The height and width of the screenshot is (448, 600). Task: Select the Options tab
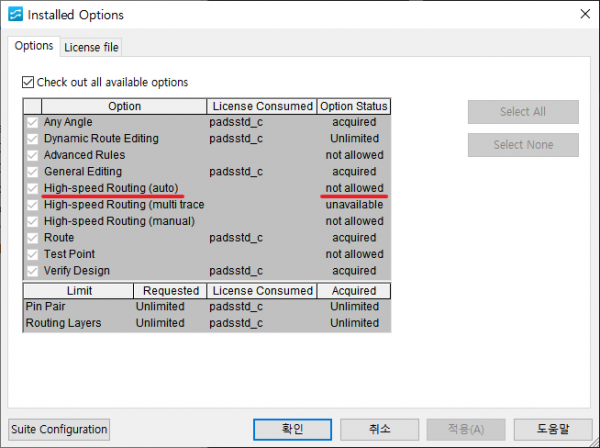tap(34, 46)
